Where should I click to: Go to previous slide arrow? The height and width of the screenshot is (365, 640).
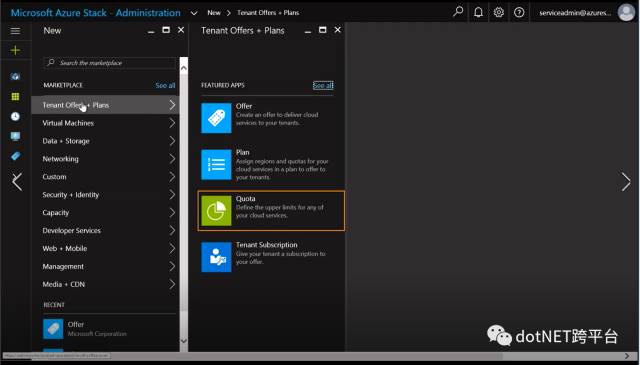(17, 182)
